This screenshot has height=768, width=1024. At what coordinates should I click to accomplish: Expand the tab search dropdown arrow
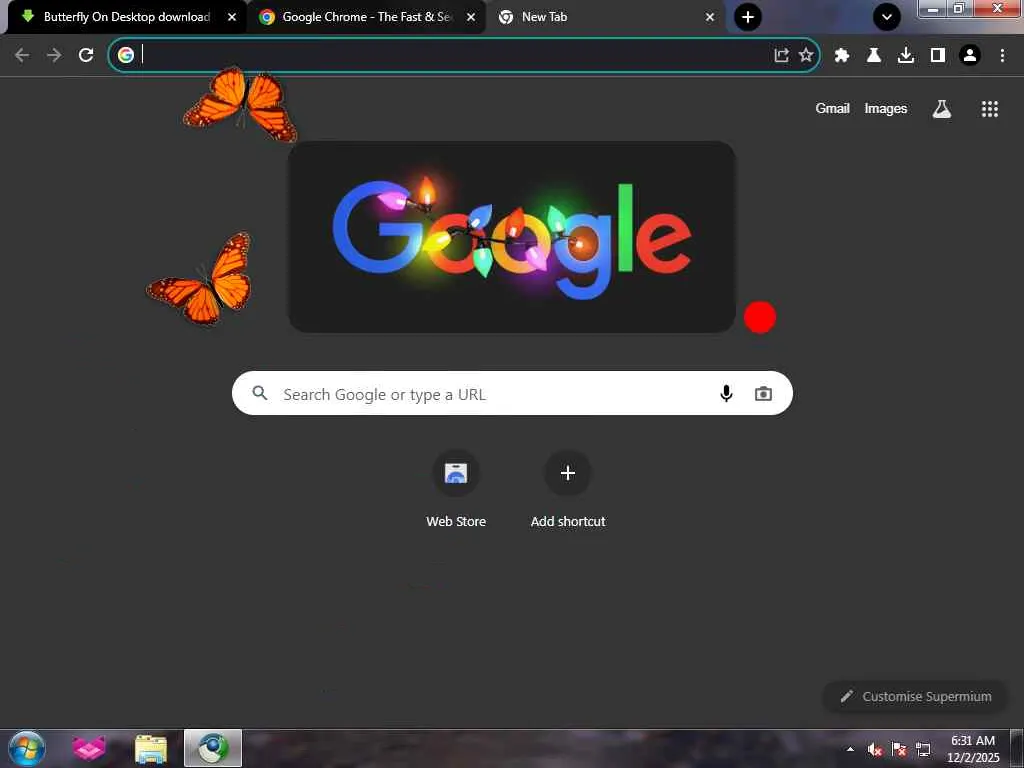coord(887,17)
